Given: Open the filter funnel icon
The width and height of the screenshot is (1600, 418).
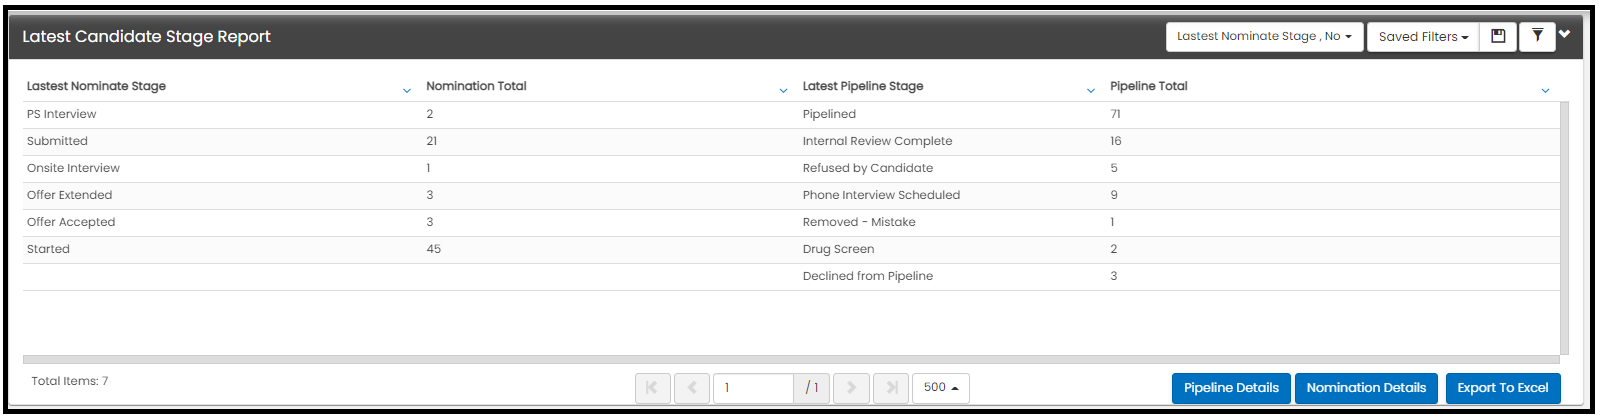Looking at the screenshot, I should (1537, 36).
